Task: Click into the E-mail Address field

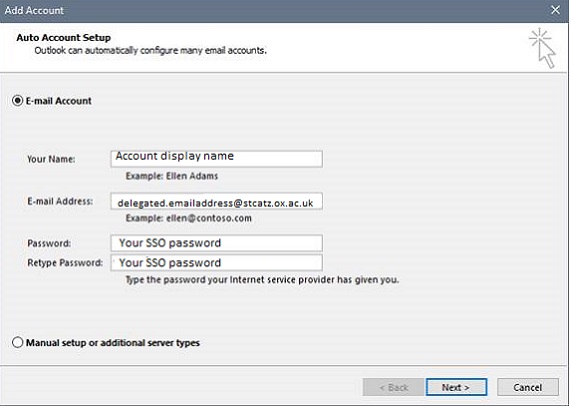Action: pos(216,201)
